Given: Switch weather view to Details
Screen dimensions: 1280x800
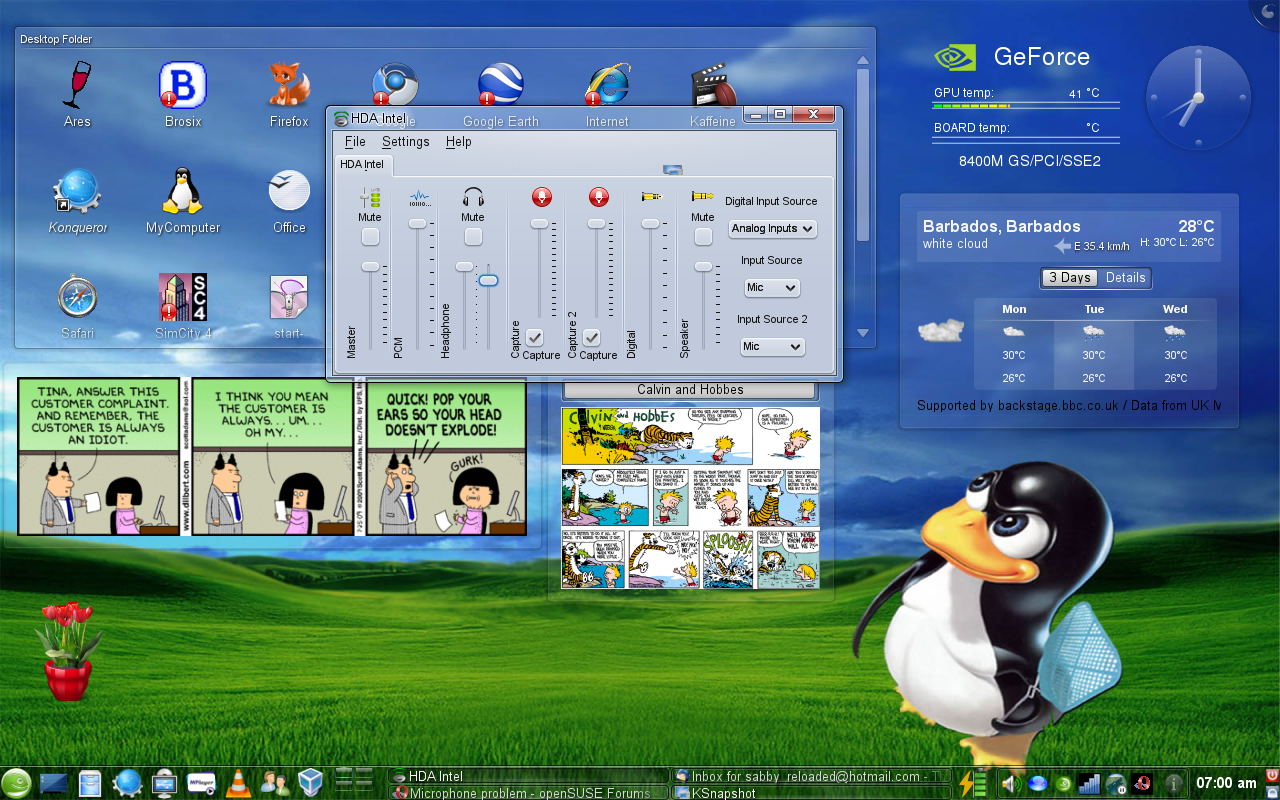Looking at the screenshot, I should 1125,278.
